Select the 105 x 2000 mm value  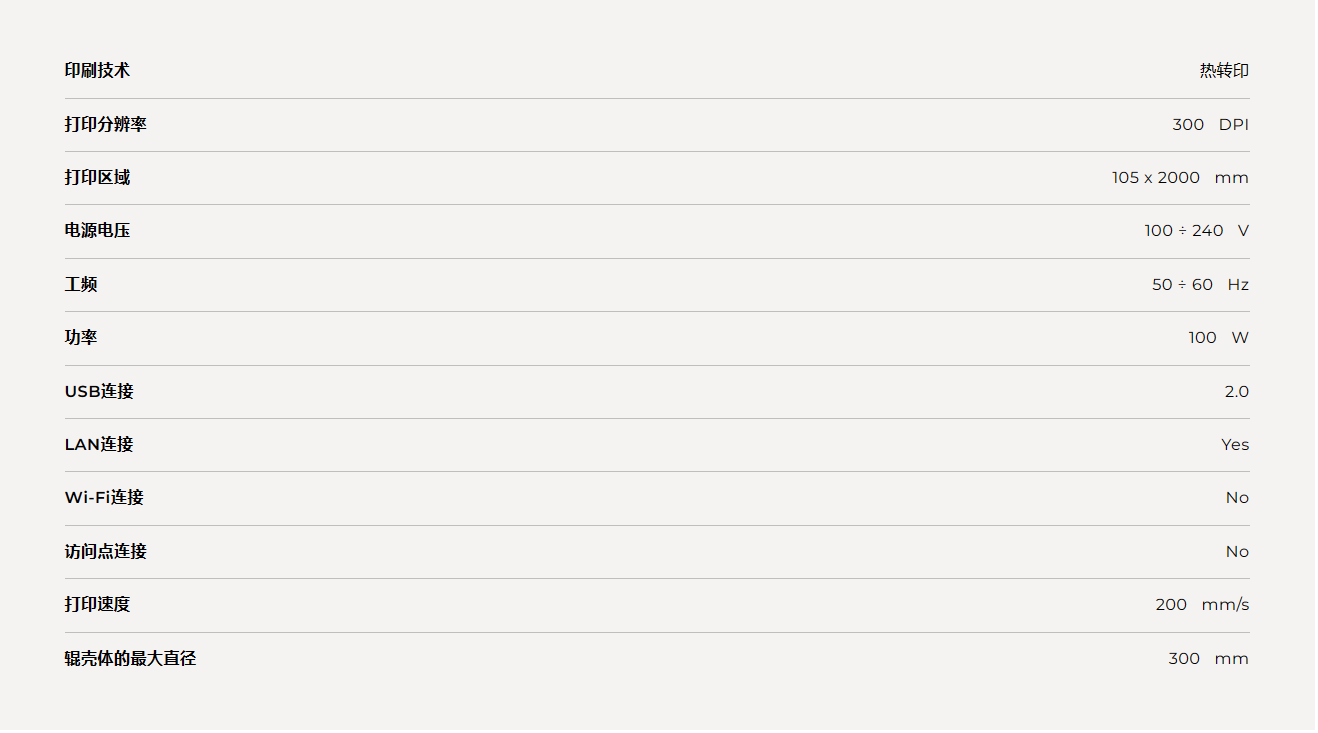pos(1180,178)
